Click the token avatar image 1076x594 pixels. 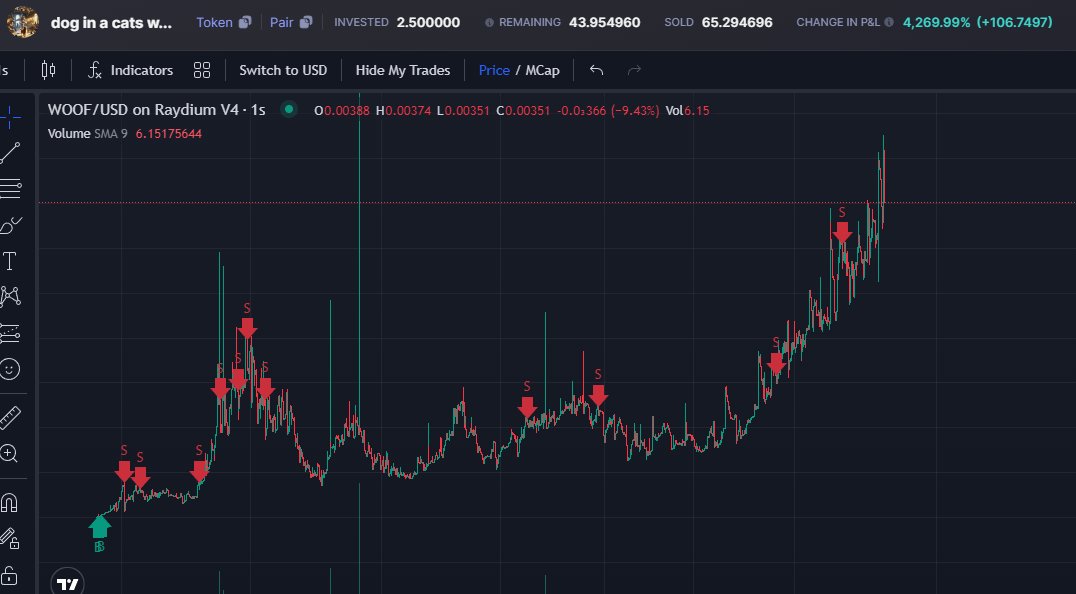coord(23,21)
